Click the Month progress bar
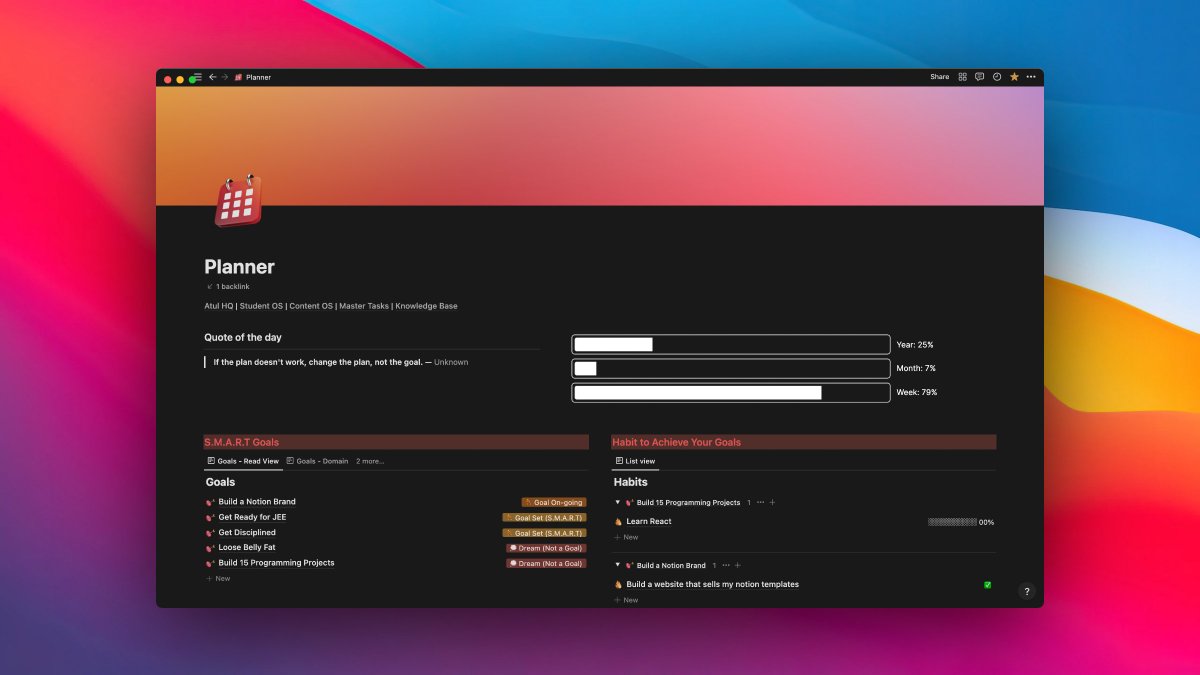1200x675 pixels. point(730,368)
